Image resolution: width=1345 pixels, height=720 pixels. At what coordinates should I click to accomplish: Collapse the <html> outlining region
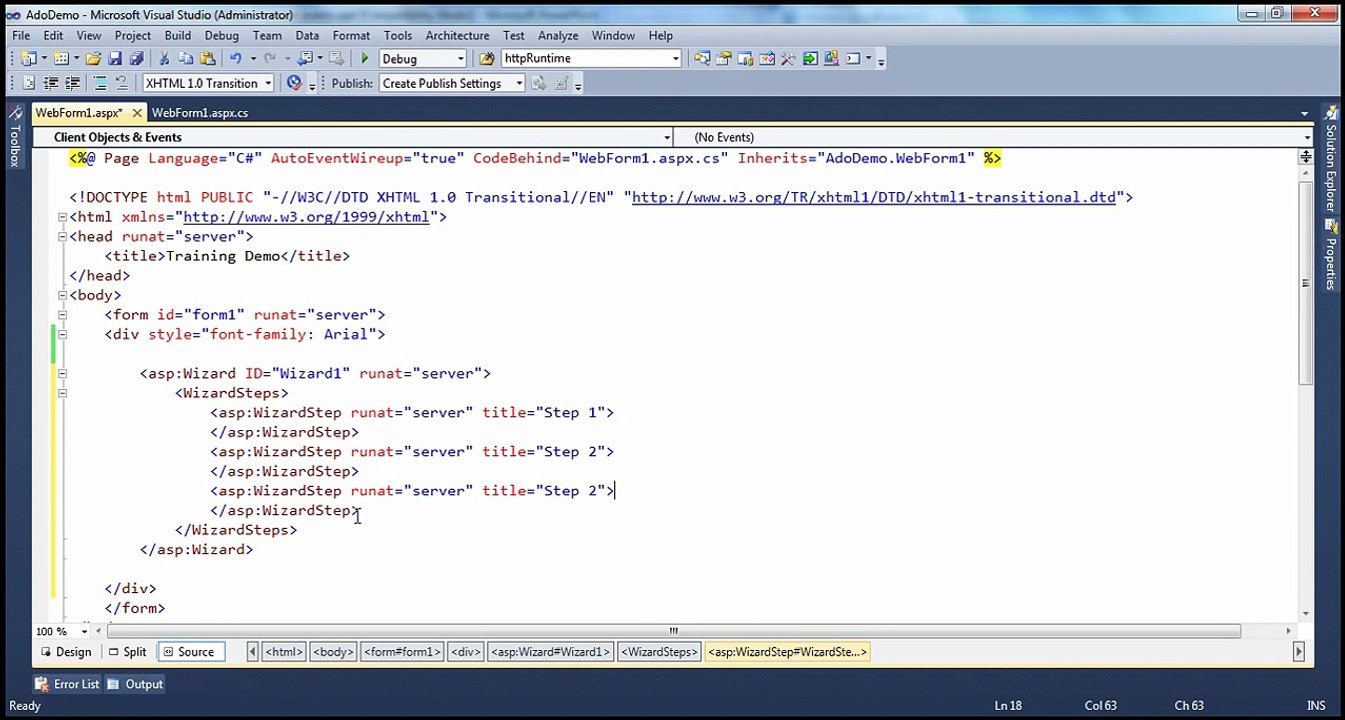click(62, 217)
